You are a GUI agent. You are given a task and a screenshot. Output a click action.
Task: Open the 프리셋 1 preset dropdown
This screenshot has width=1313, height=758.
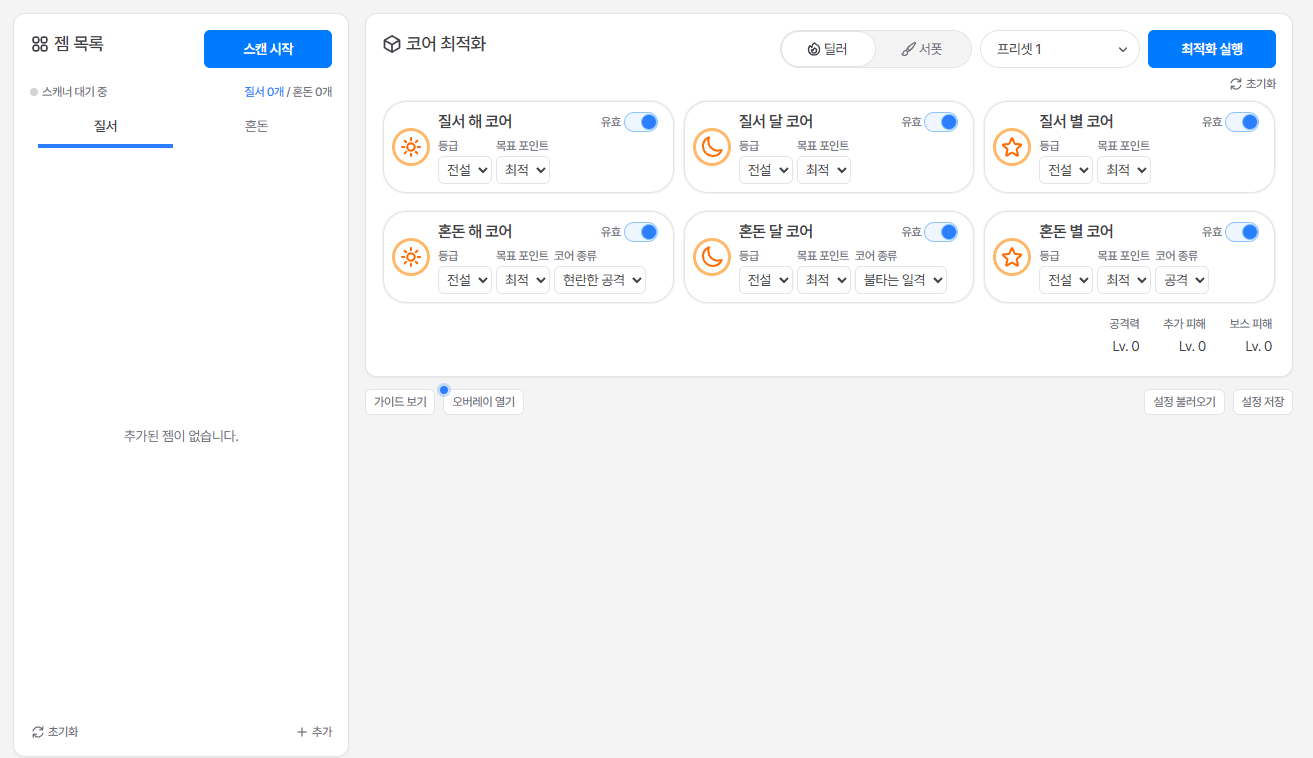coord(1060,49)
